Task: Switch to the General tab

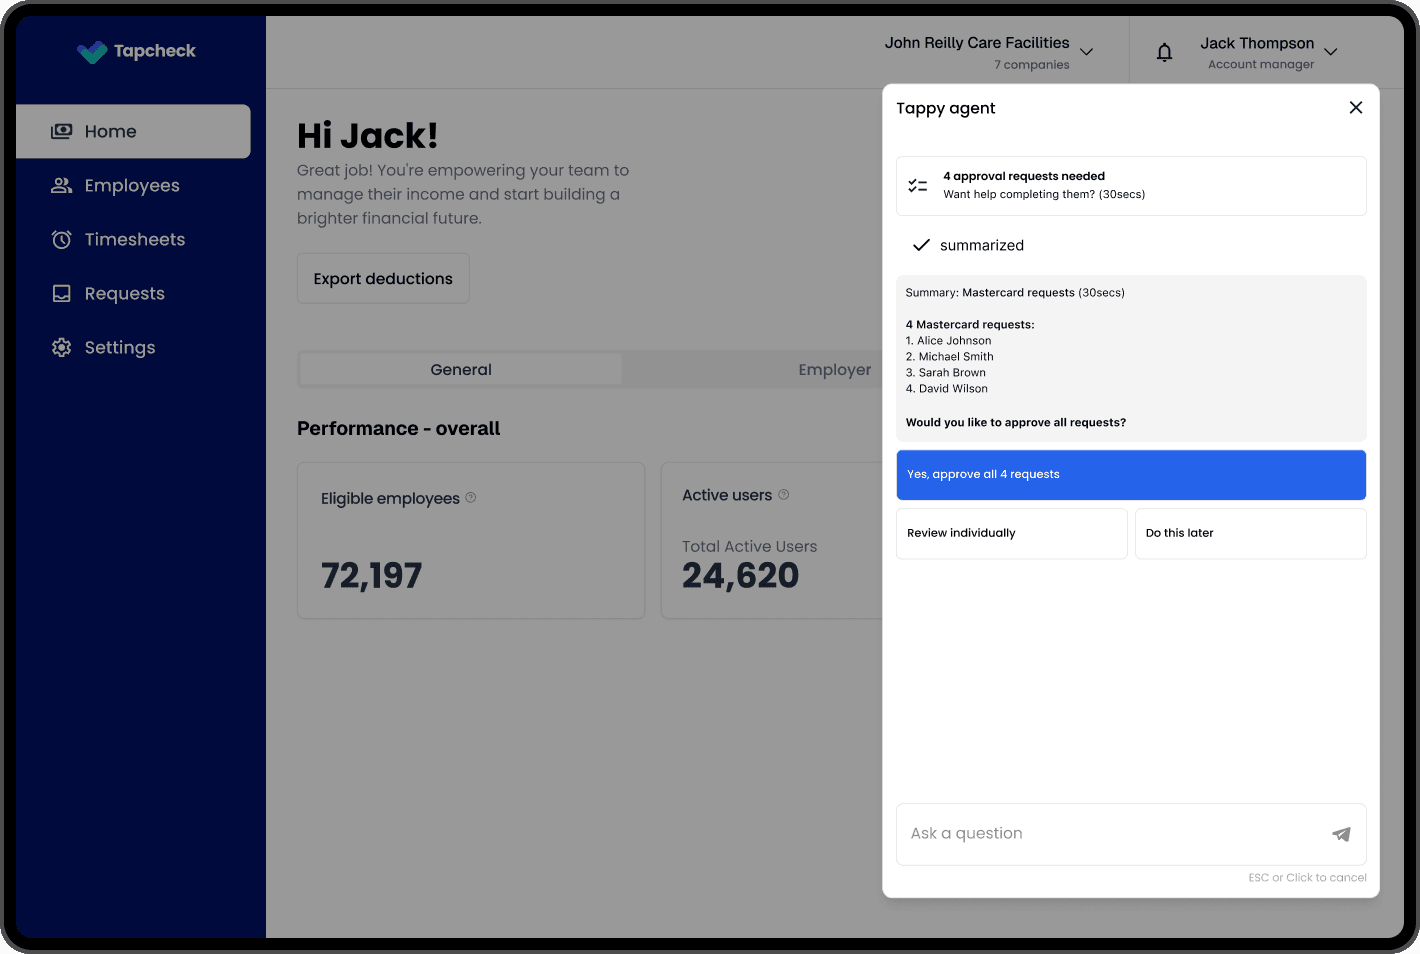Action: [x=461, y=370]
